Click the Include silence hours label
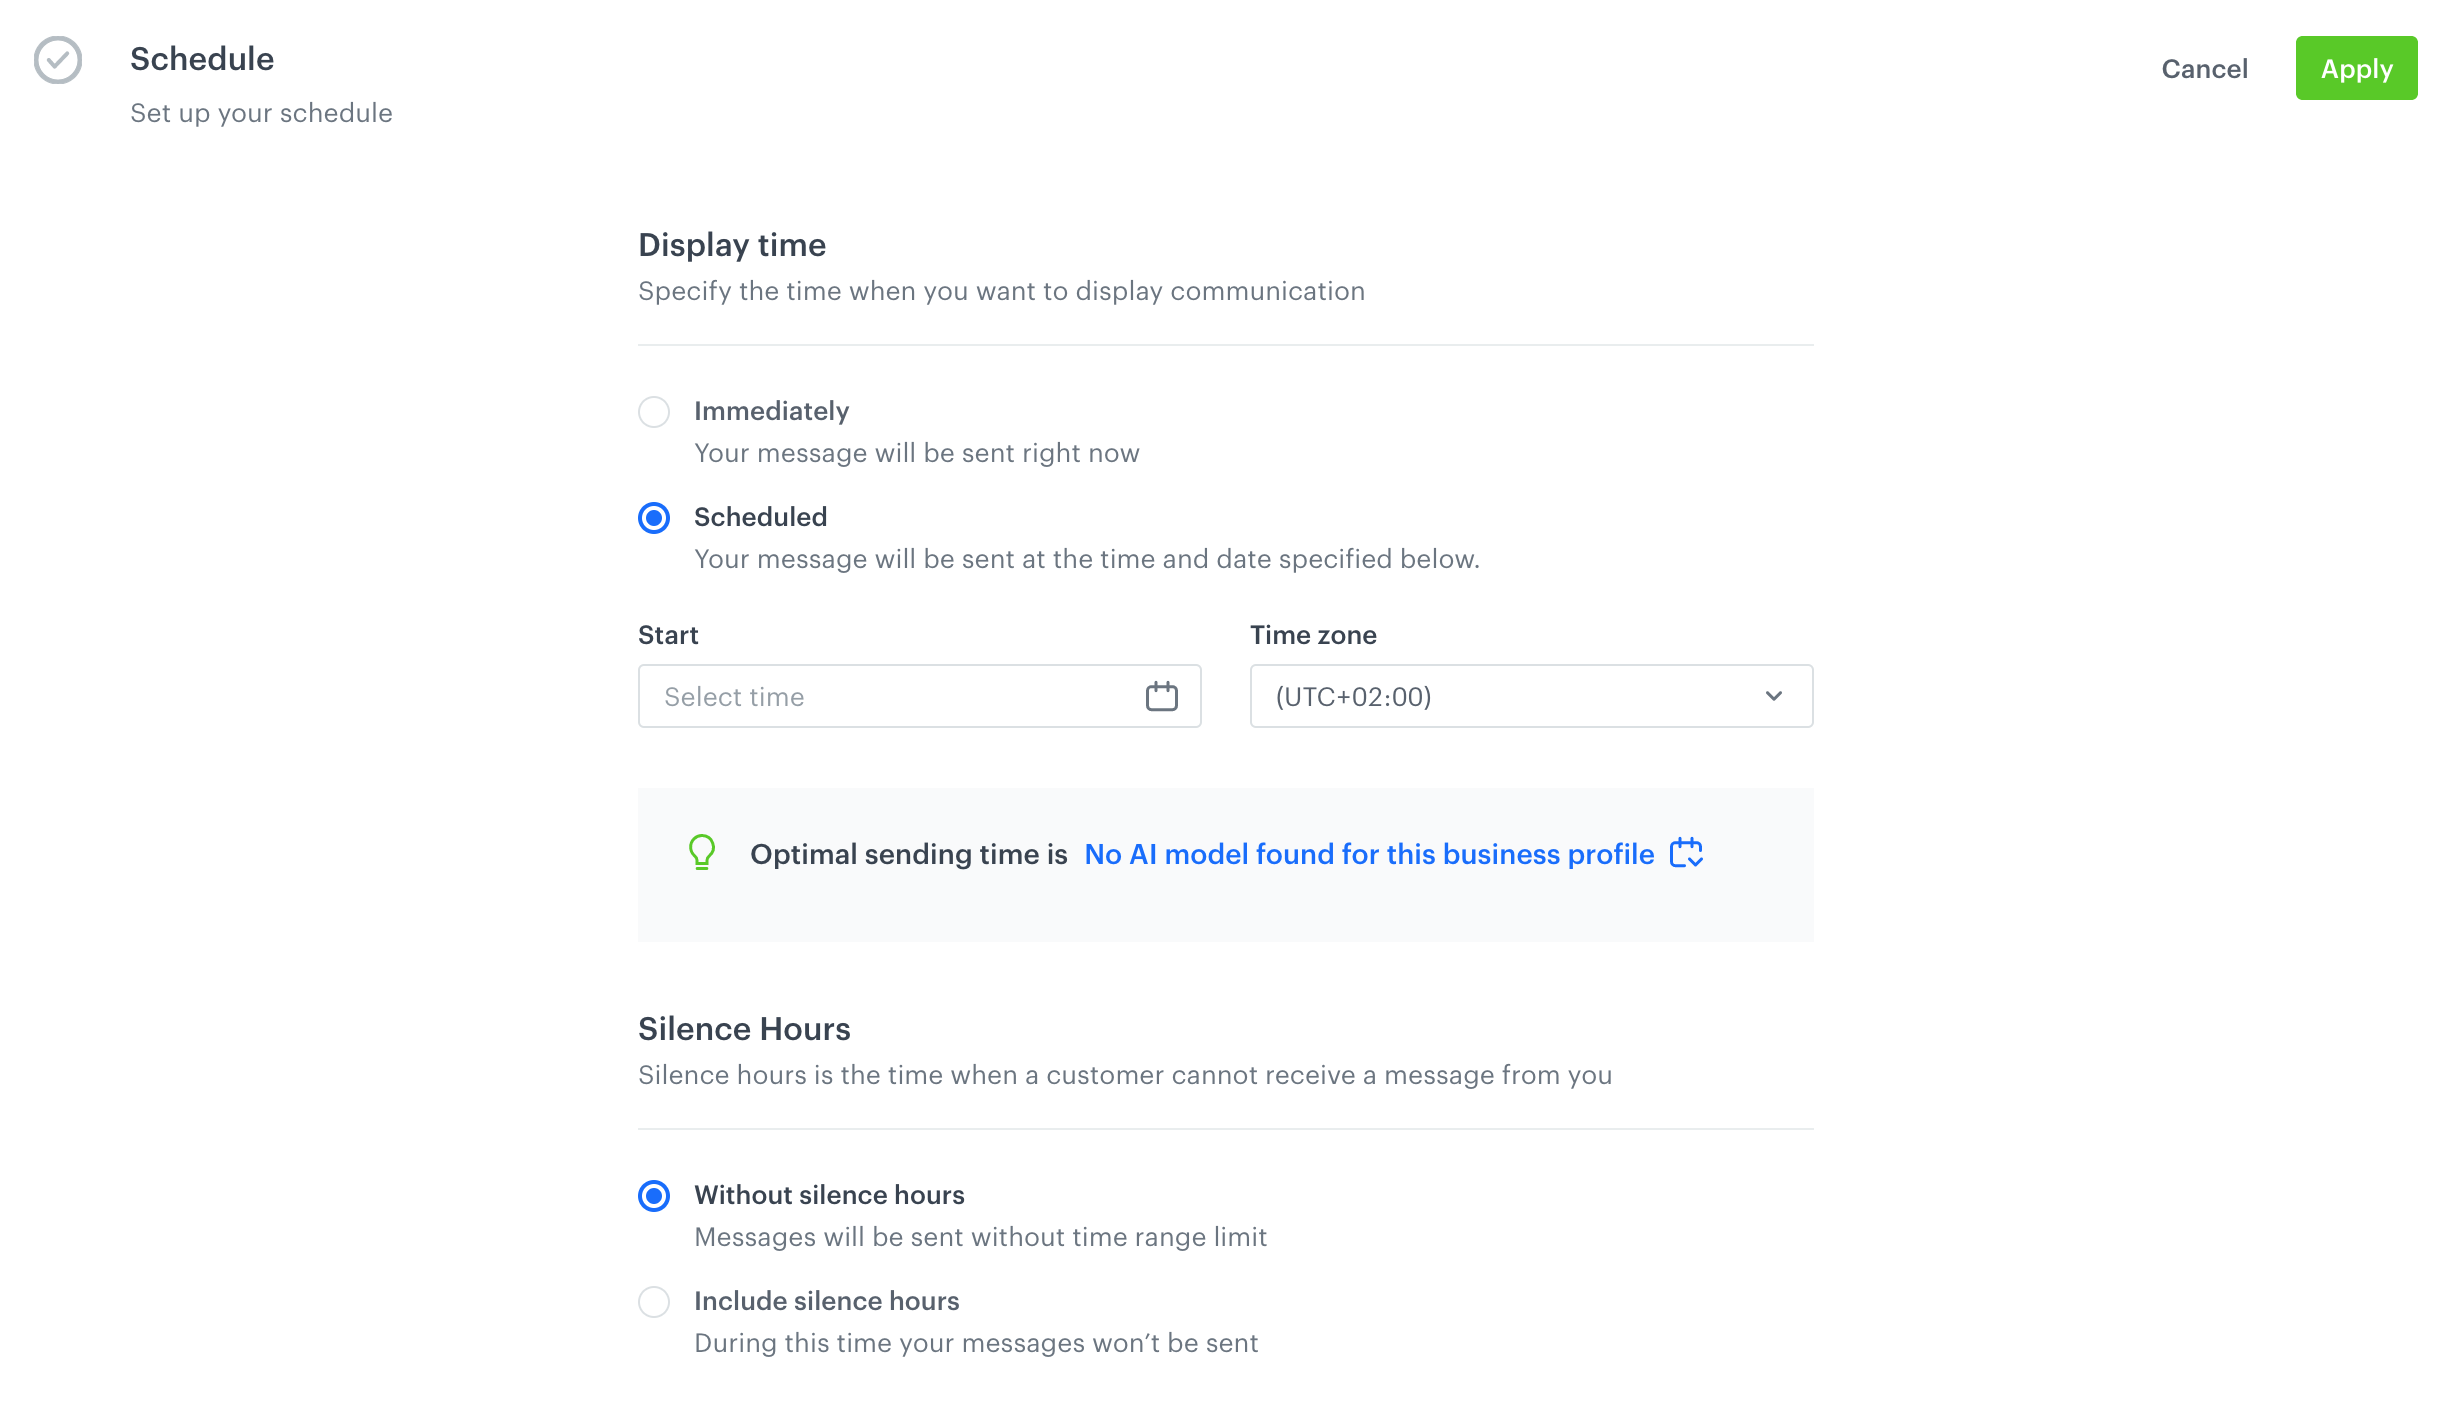 click(x=826, y=1301)
